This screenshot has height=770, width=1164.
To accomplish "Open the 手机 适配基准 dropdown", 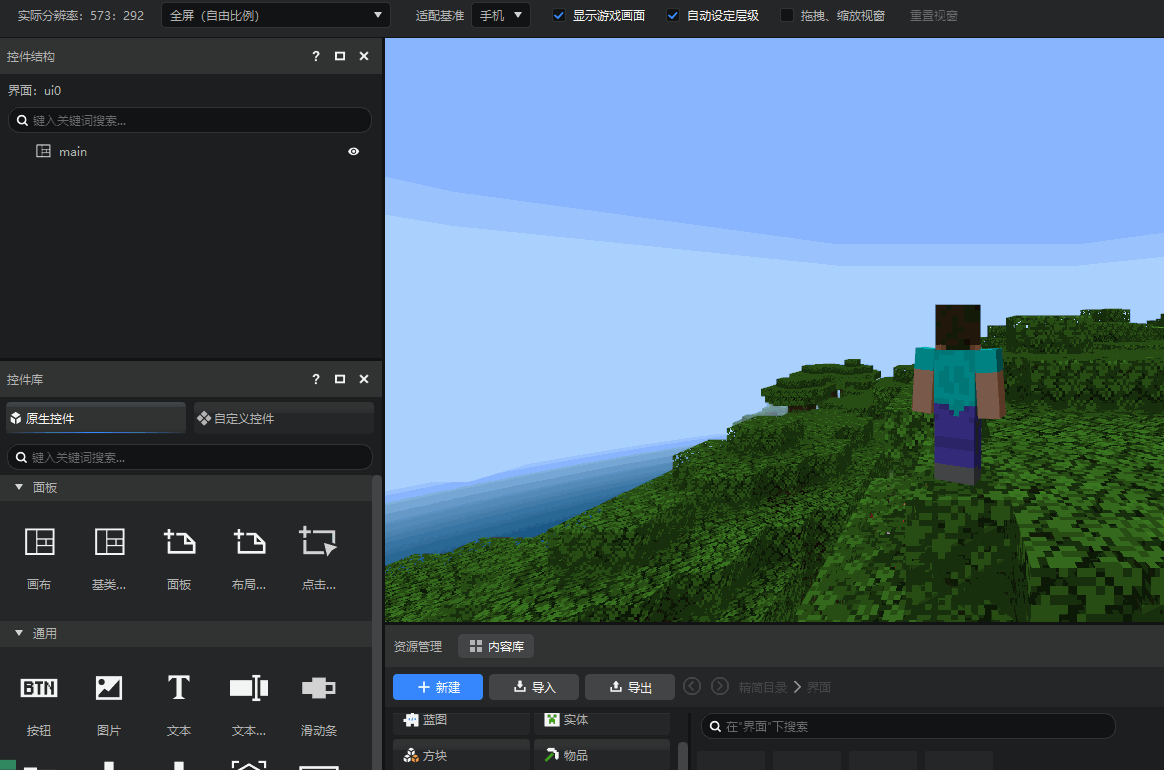I will 501,16.
